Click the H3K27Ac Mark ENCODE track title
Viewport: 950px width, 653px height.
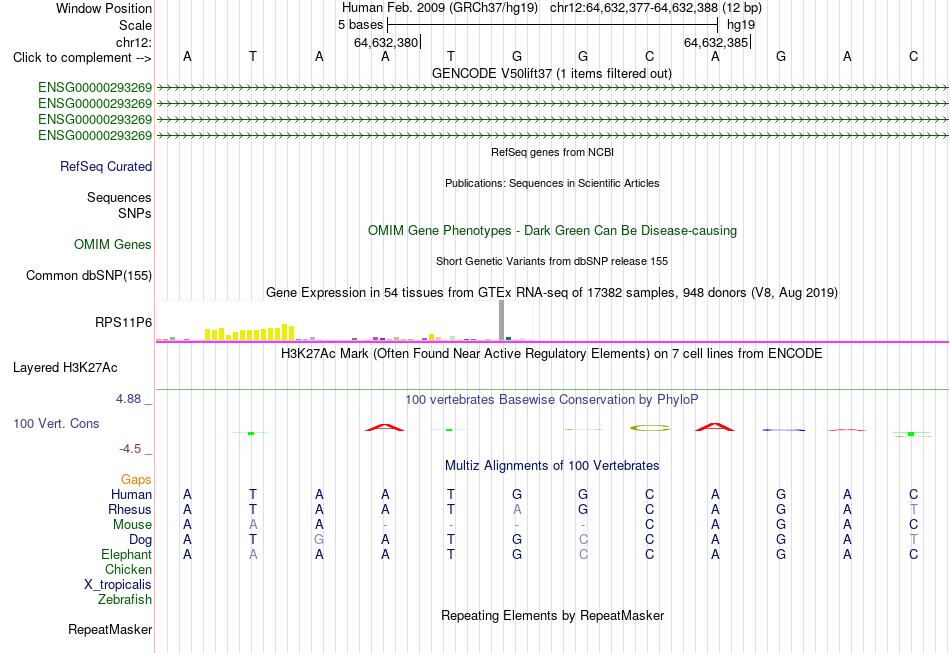pos(552,354)
